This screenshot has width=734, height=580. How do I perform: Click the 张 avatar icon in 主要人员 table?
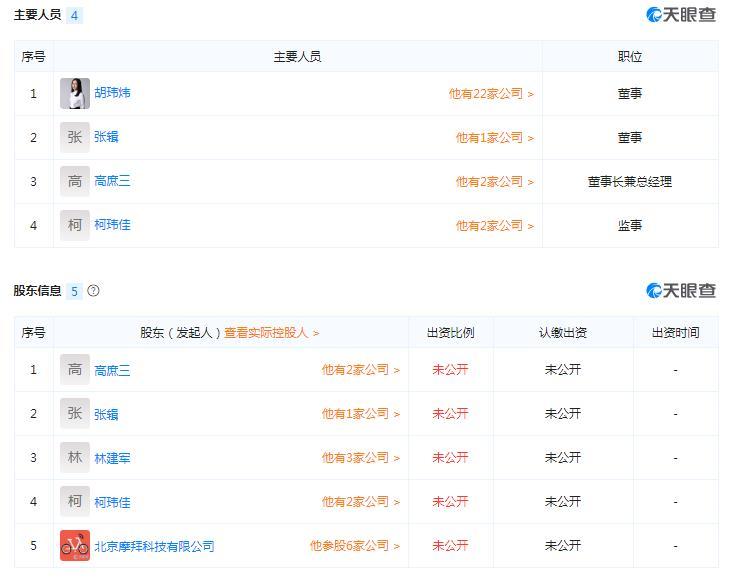point(75,138)
